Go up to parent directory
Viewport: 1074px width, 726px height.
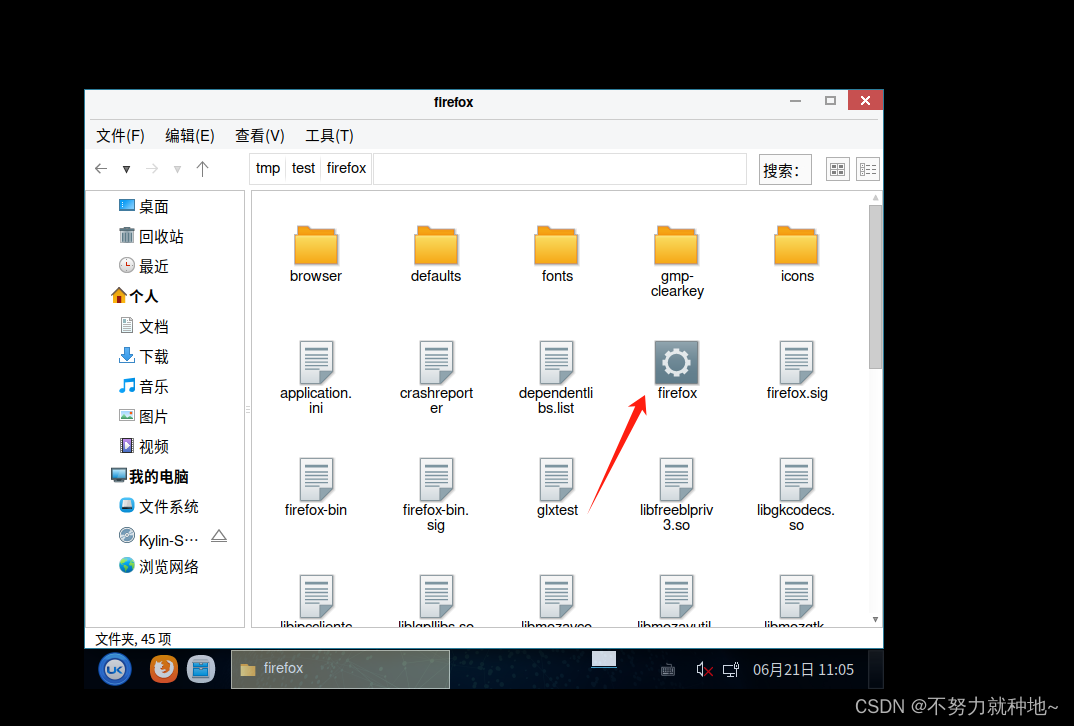tap(202, 168)
